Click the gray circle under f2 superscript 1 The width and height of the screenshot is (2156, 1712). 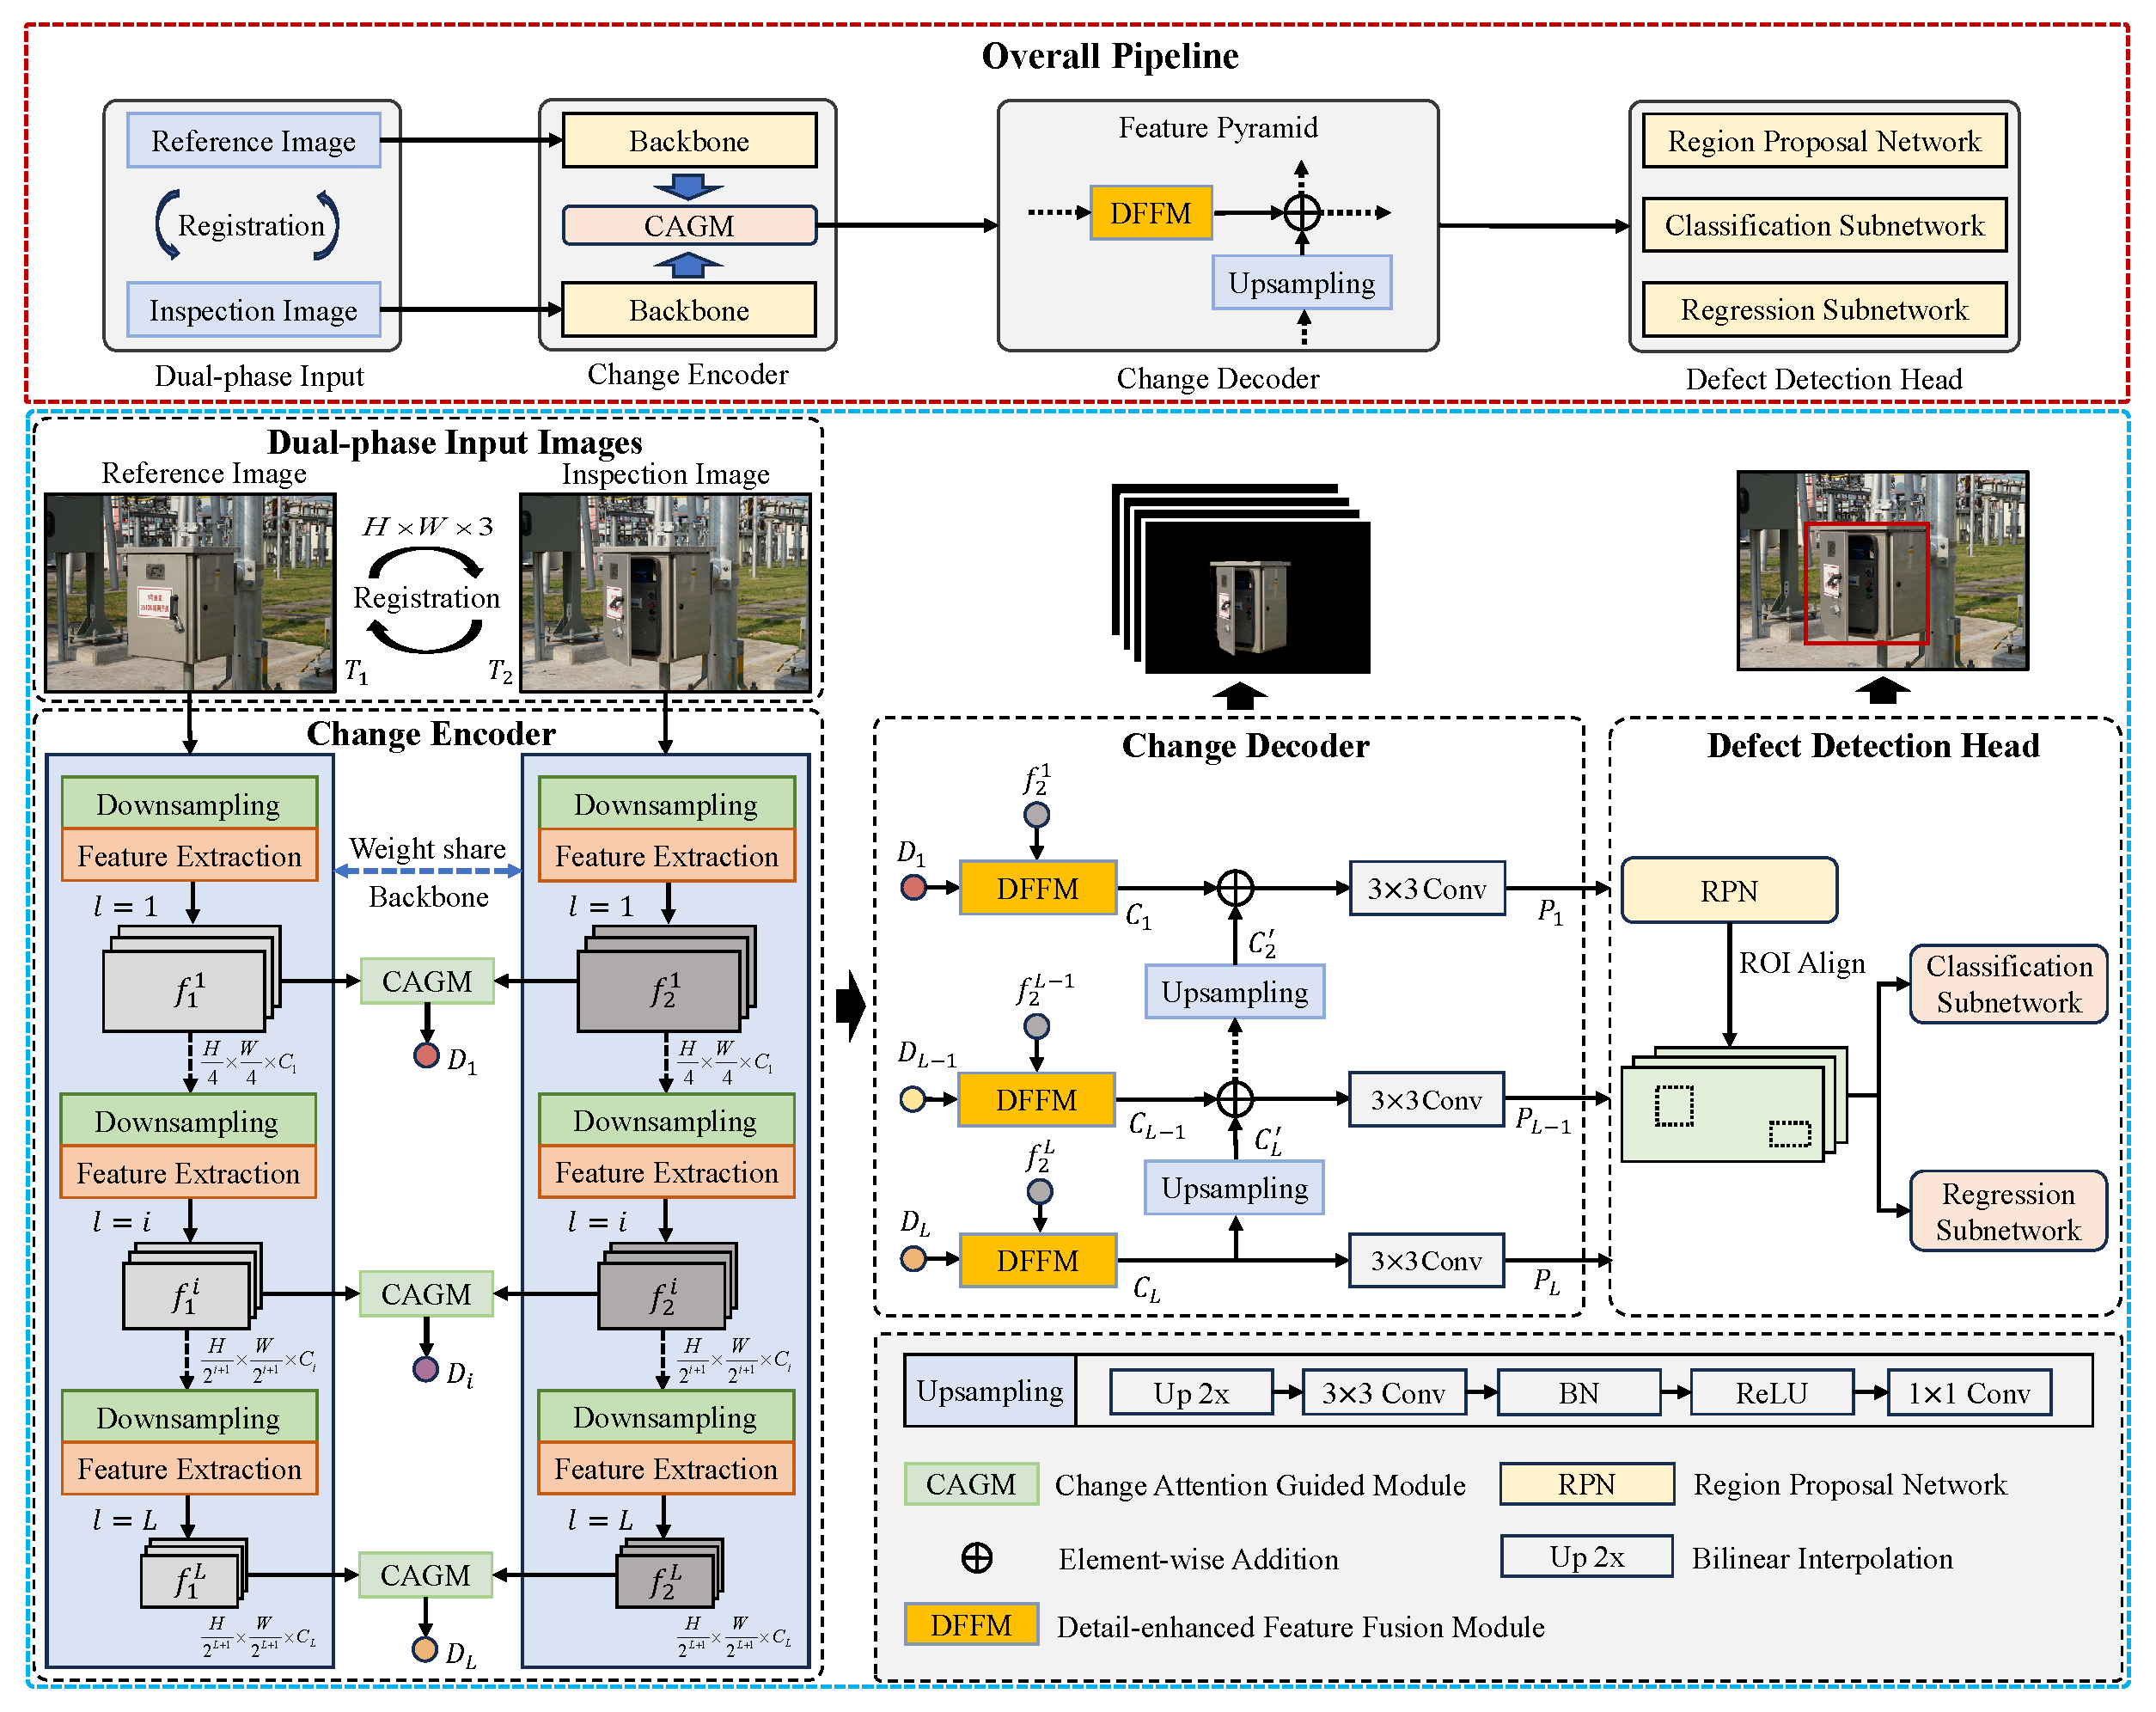point(1037,814)
